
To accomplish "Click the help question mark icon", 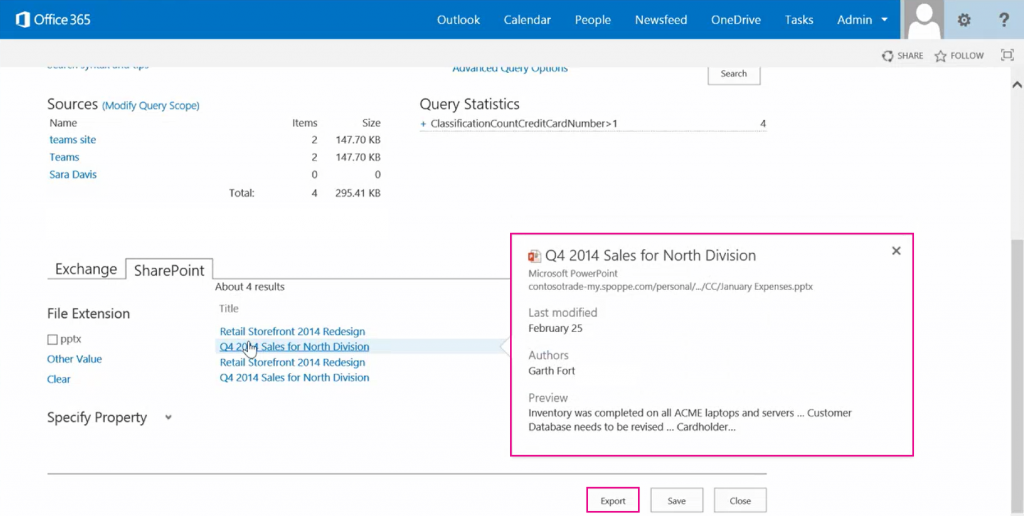I will [1004, 20].
